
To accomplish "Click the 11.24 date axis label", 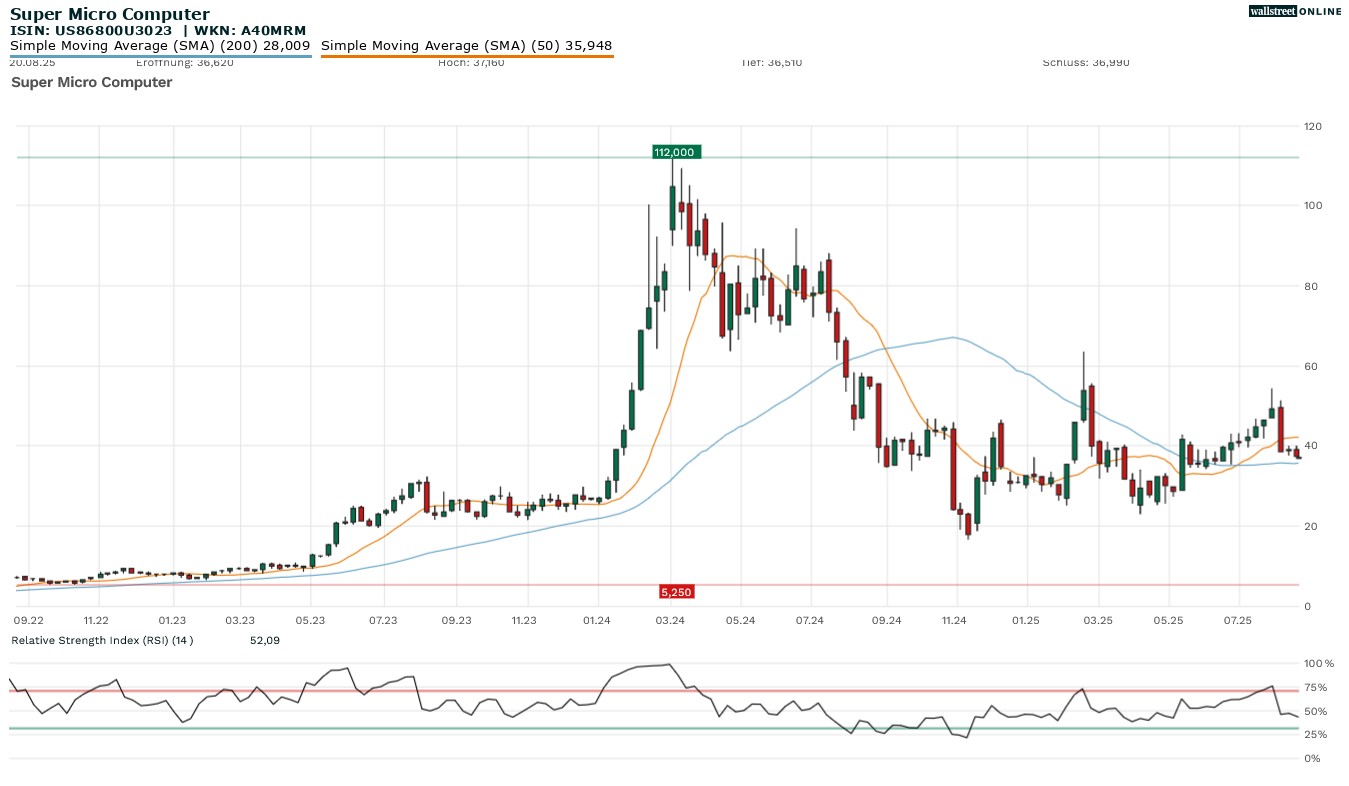I will point(955,620).
